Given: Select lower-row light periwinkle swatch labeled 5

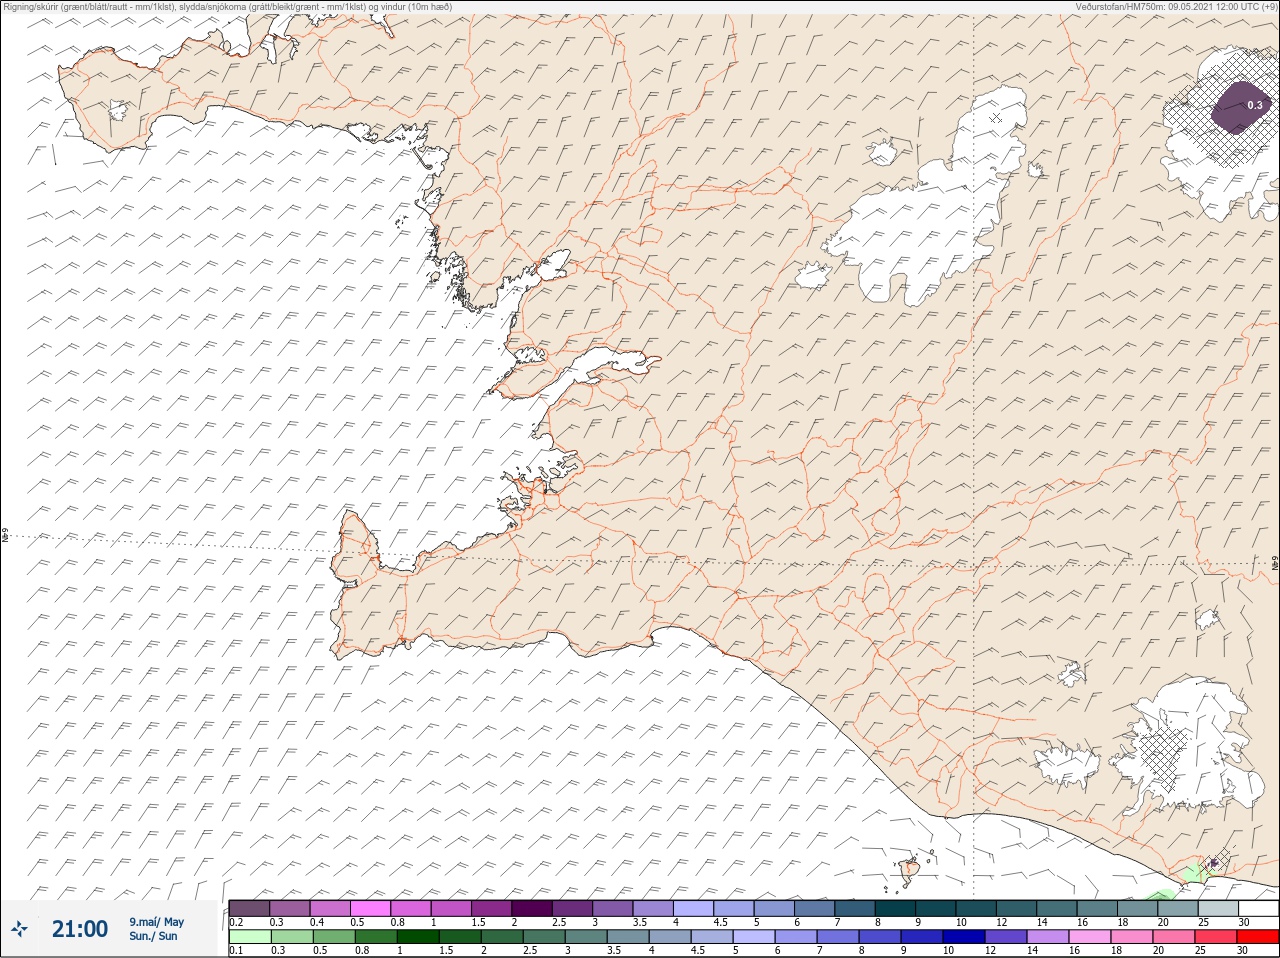Looking at the screenshot, I should click(753, 937).
